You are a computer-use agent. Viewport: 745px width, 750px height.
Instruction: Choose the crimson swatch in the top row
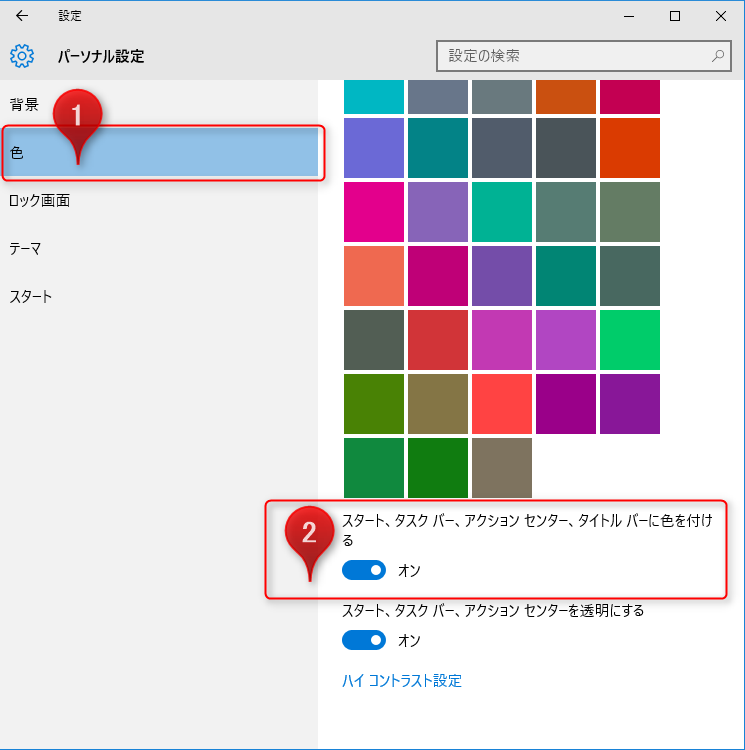(630, 97)
